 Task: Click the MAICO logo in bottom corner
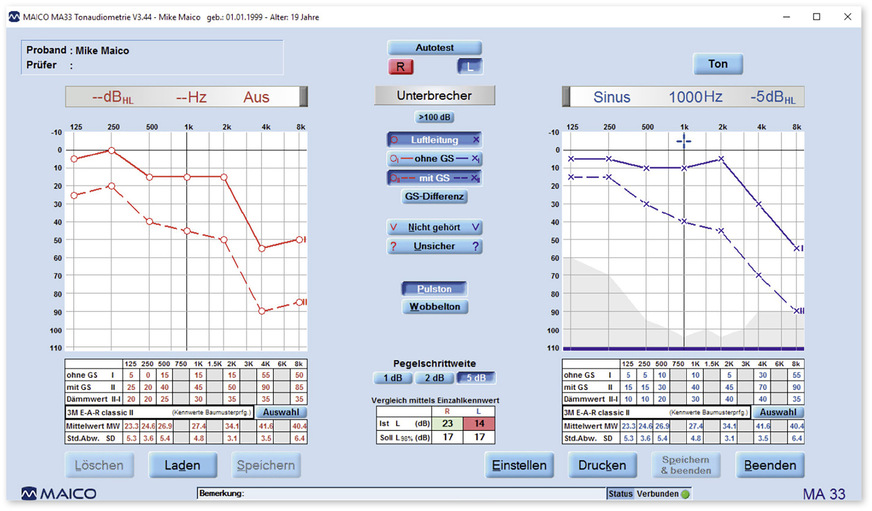click(x=60, y=494)
